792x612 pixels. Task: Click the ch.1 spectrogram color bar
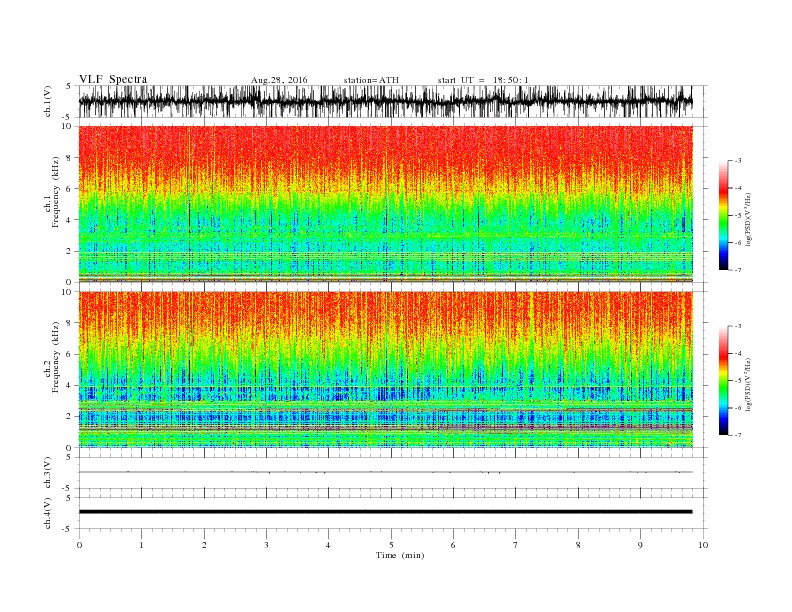click(x=723, y=215)
